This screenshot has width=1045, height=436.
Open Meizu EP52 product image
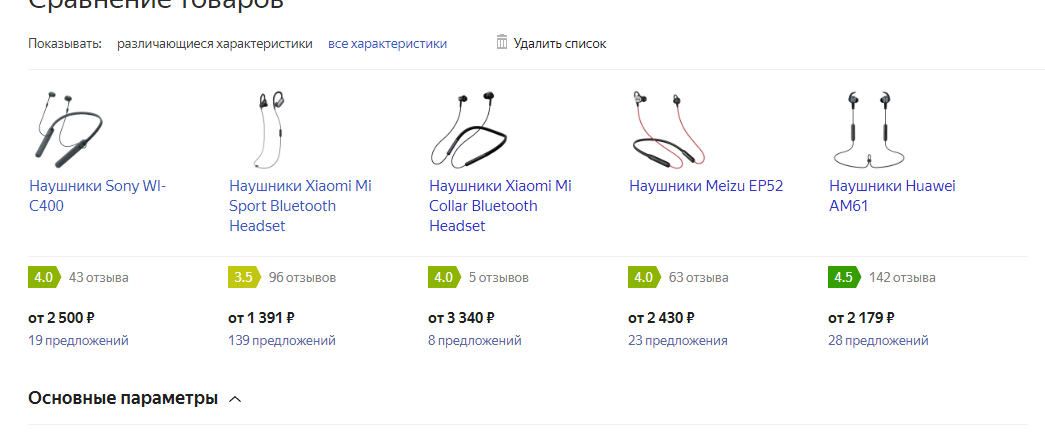669,130
